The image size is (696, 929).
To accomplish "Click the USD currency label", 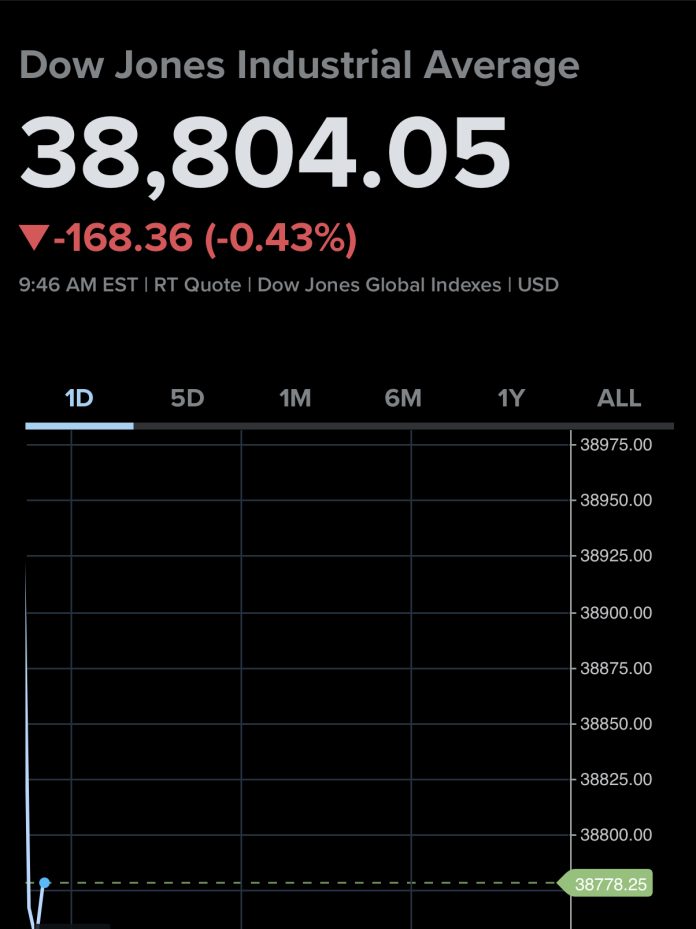I will coord(538,285).
